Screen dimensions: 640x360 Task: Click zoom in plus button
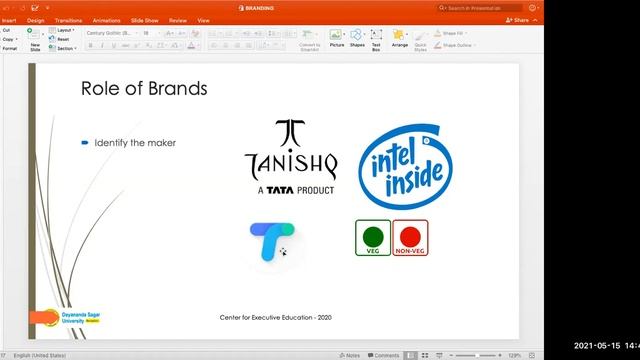(x=500, y=356)
